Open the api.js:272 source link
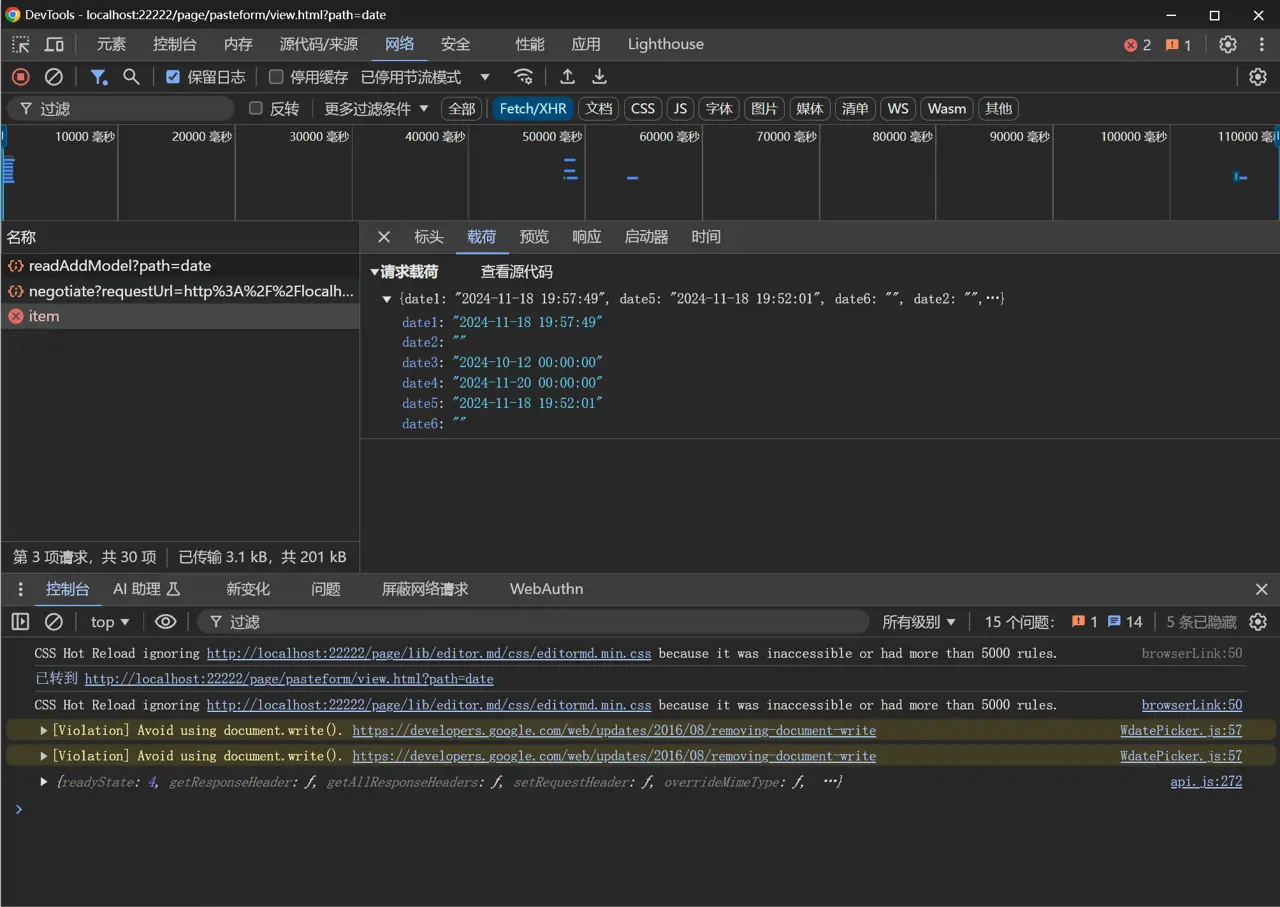The width and height of the screenshot is (1280, 907). [x=1206, y=782]
